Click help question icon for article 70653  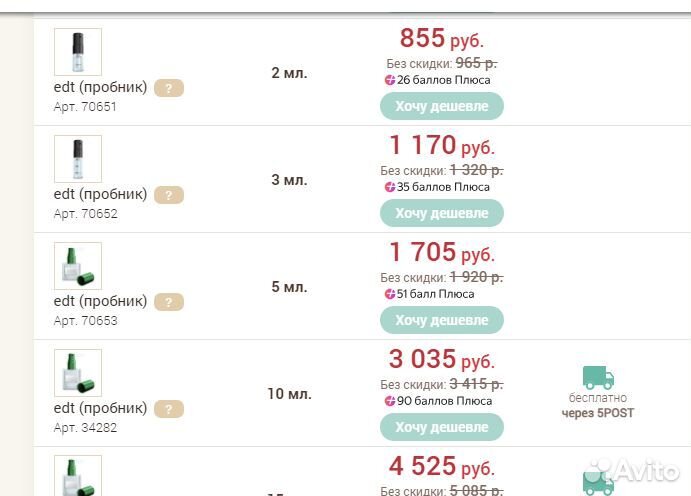169,302
